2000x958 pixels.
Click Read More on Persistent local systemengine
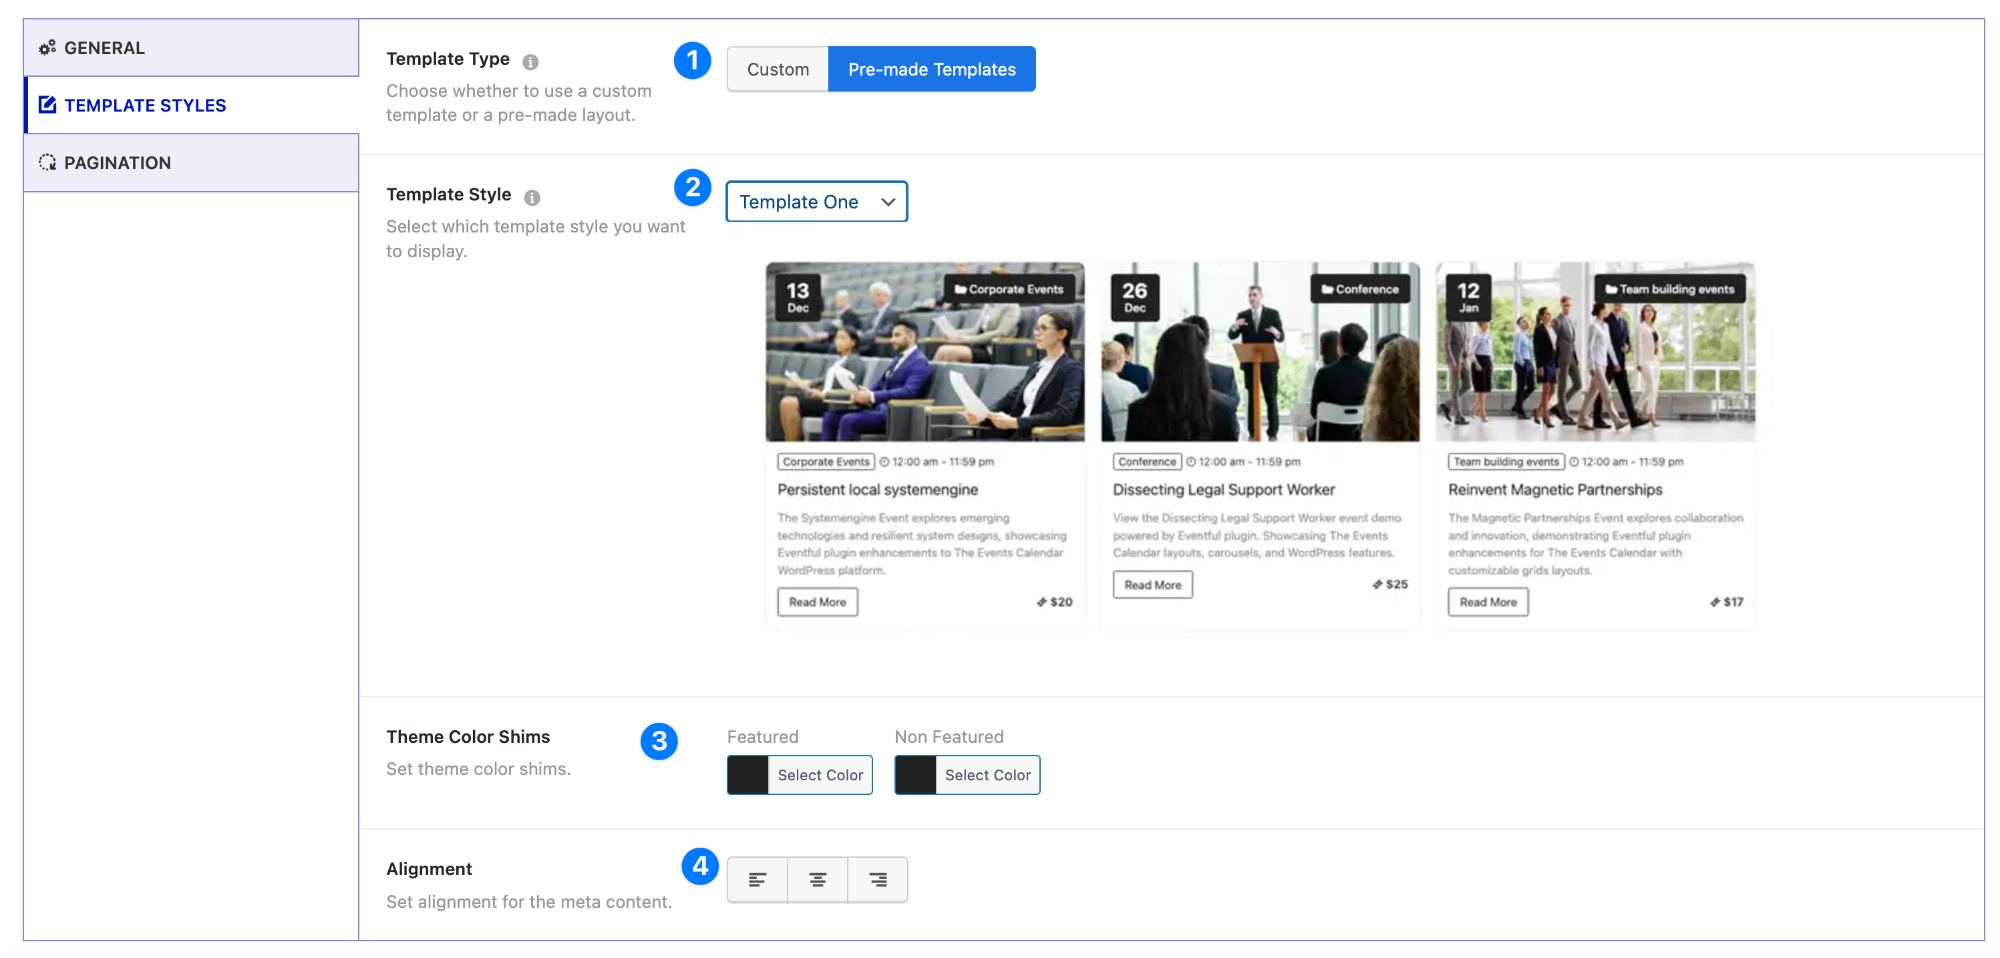(x=817, y=601)
